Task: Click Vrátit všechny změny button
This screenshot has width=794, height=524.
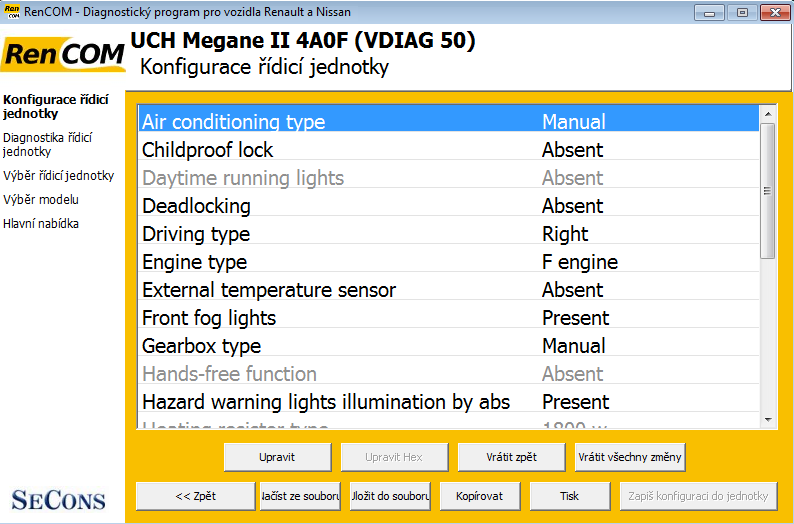Action: point(630,457)
